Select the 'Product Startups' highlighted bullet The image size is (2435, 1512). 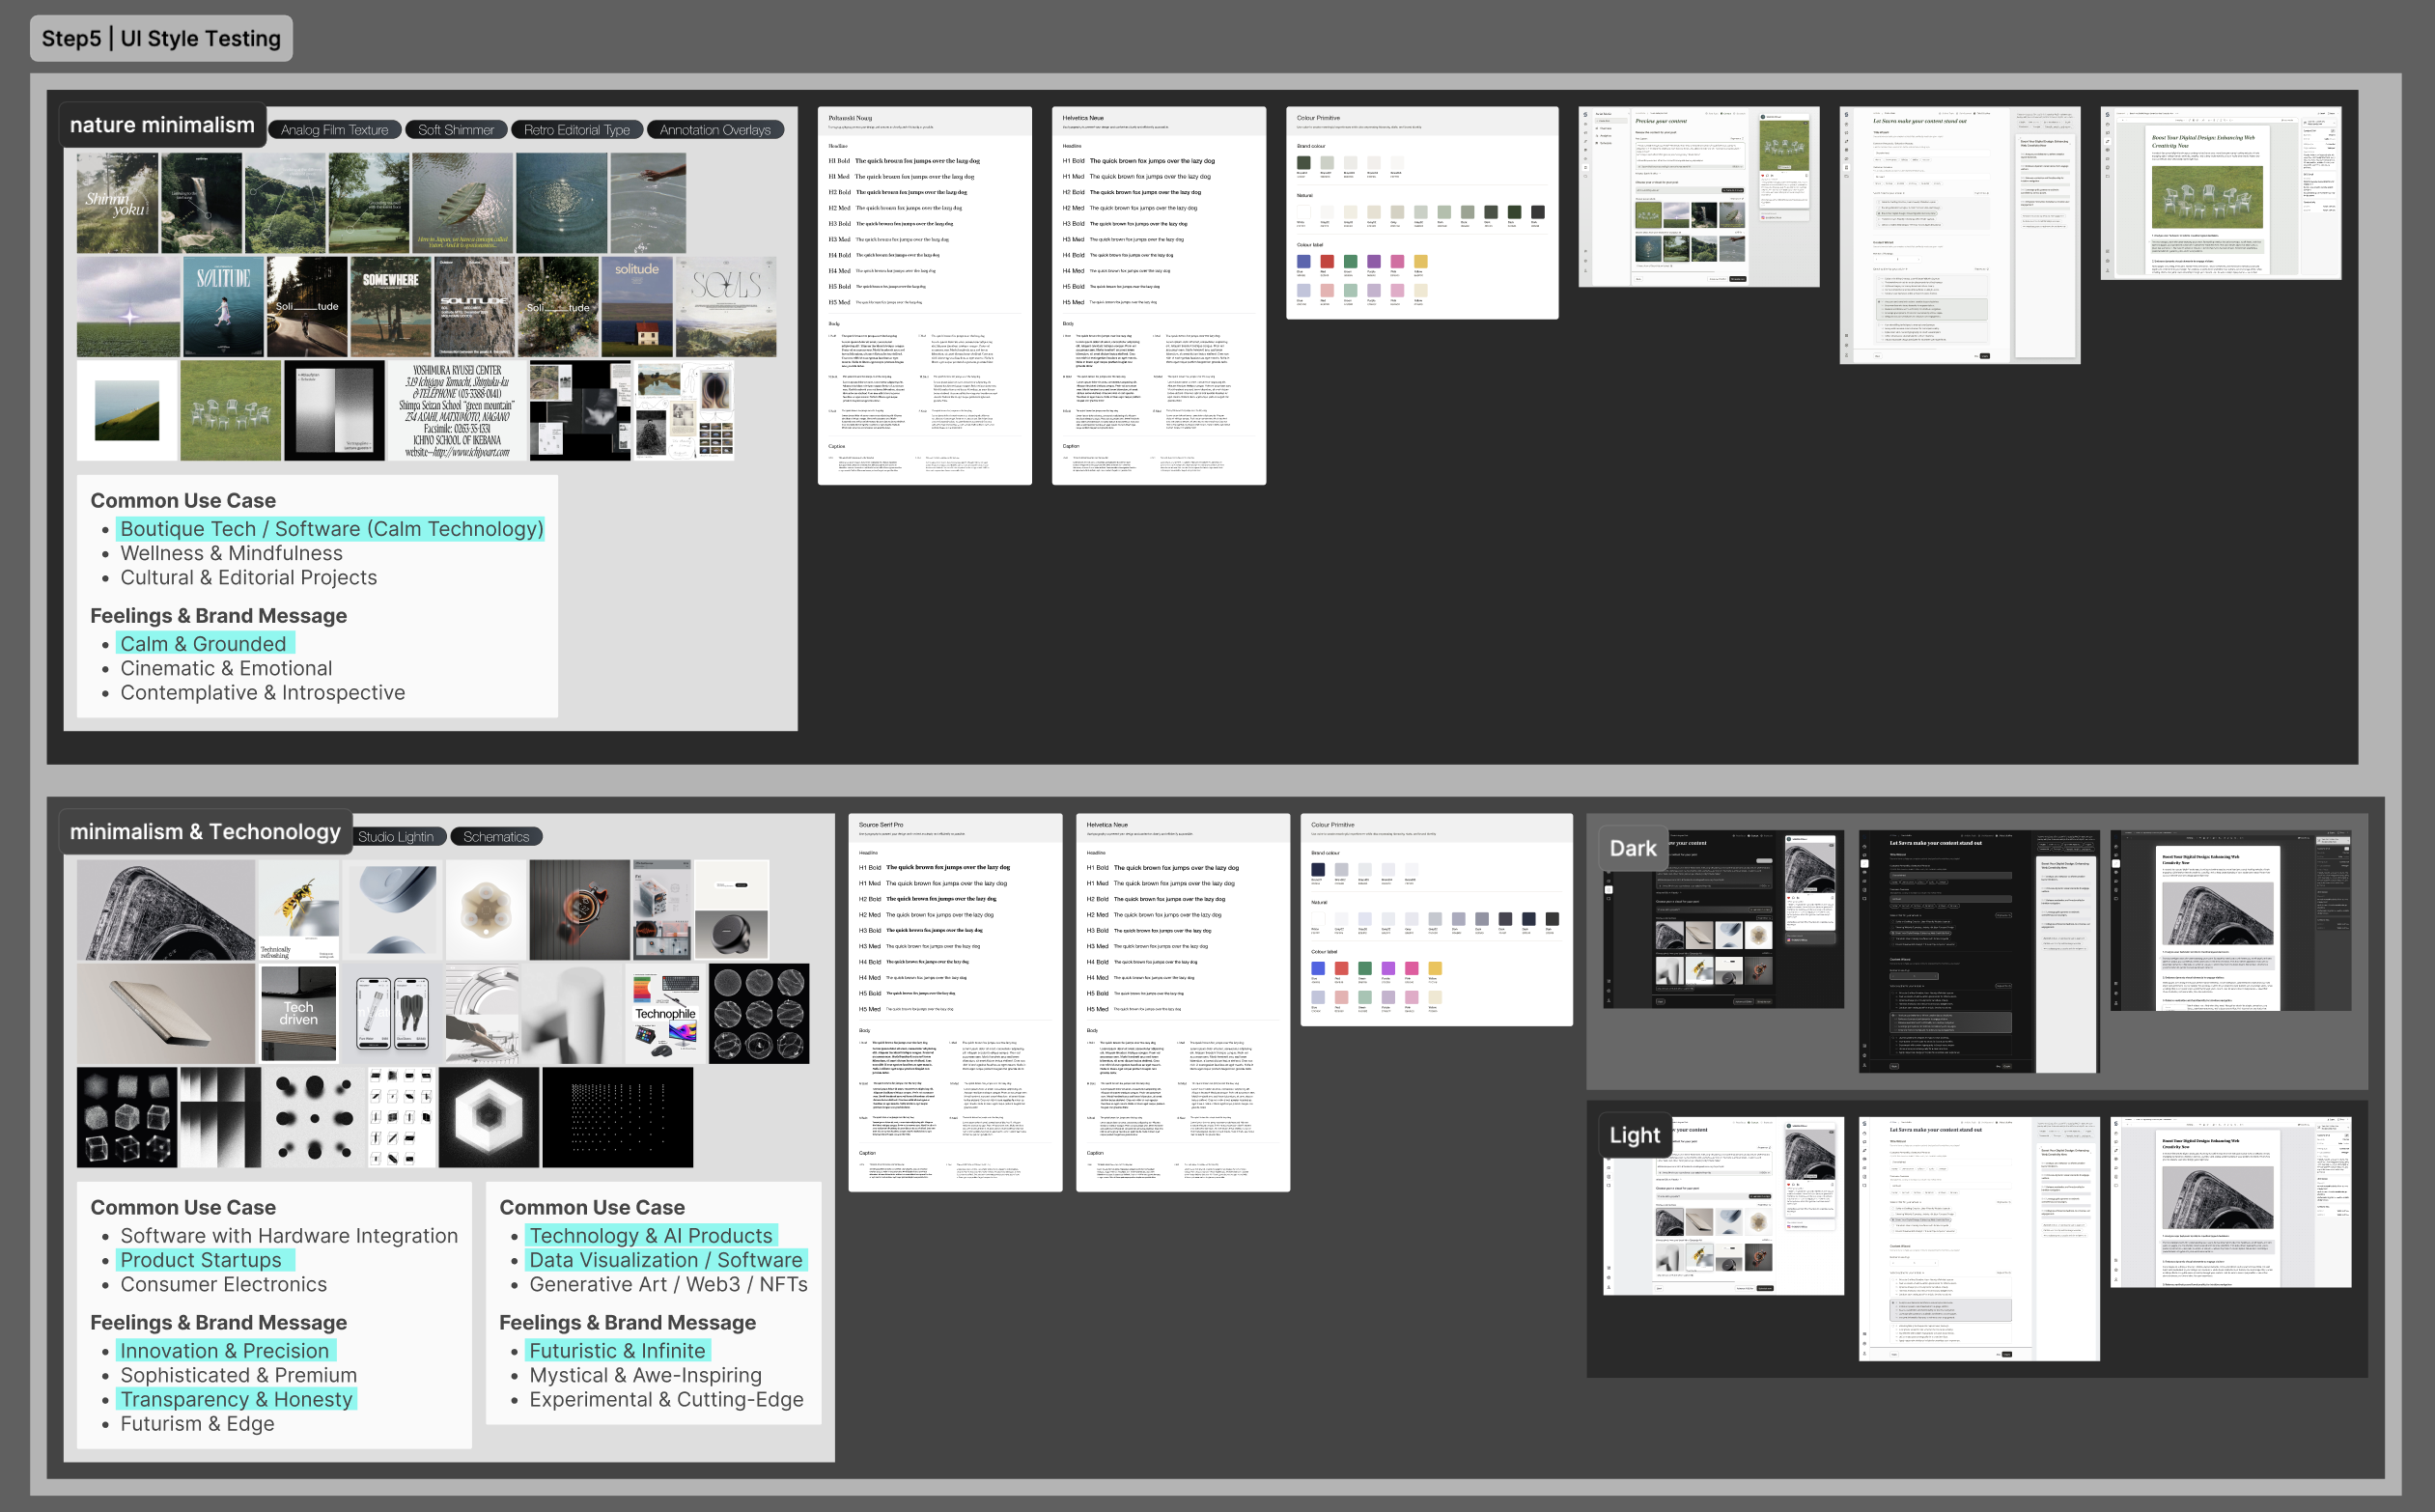204,1260
